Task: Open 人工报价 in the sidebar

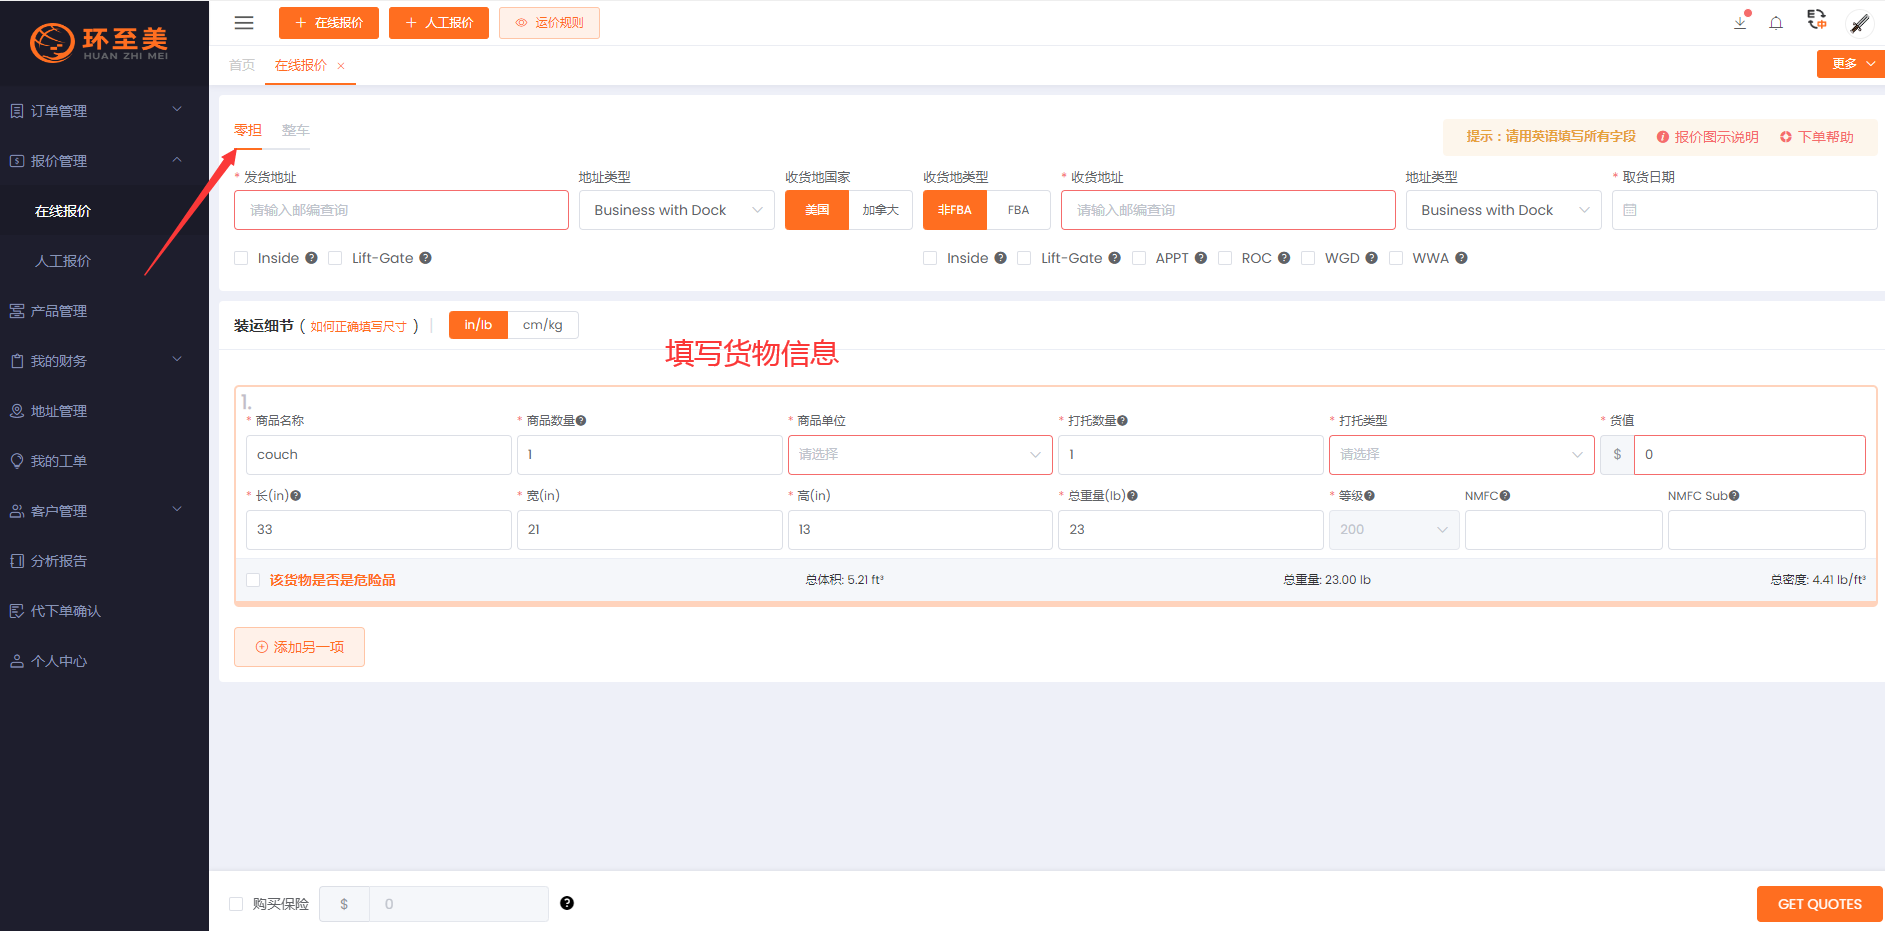Action: (63, 261)
